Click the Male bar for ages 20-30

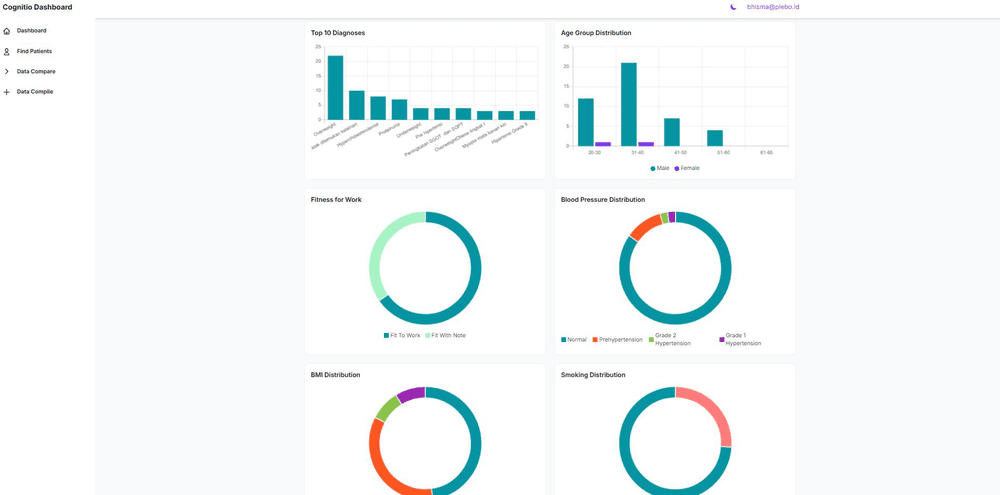point(585,122)
